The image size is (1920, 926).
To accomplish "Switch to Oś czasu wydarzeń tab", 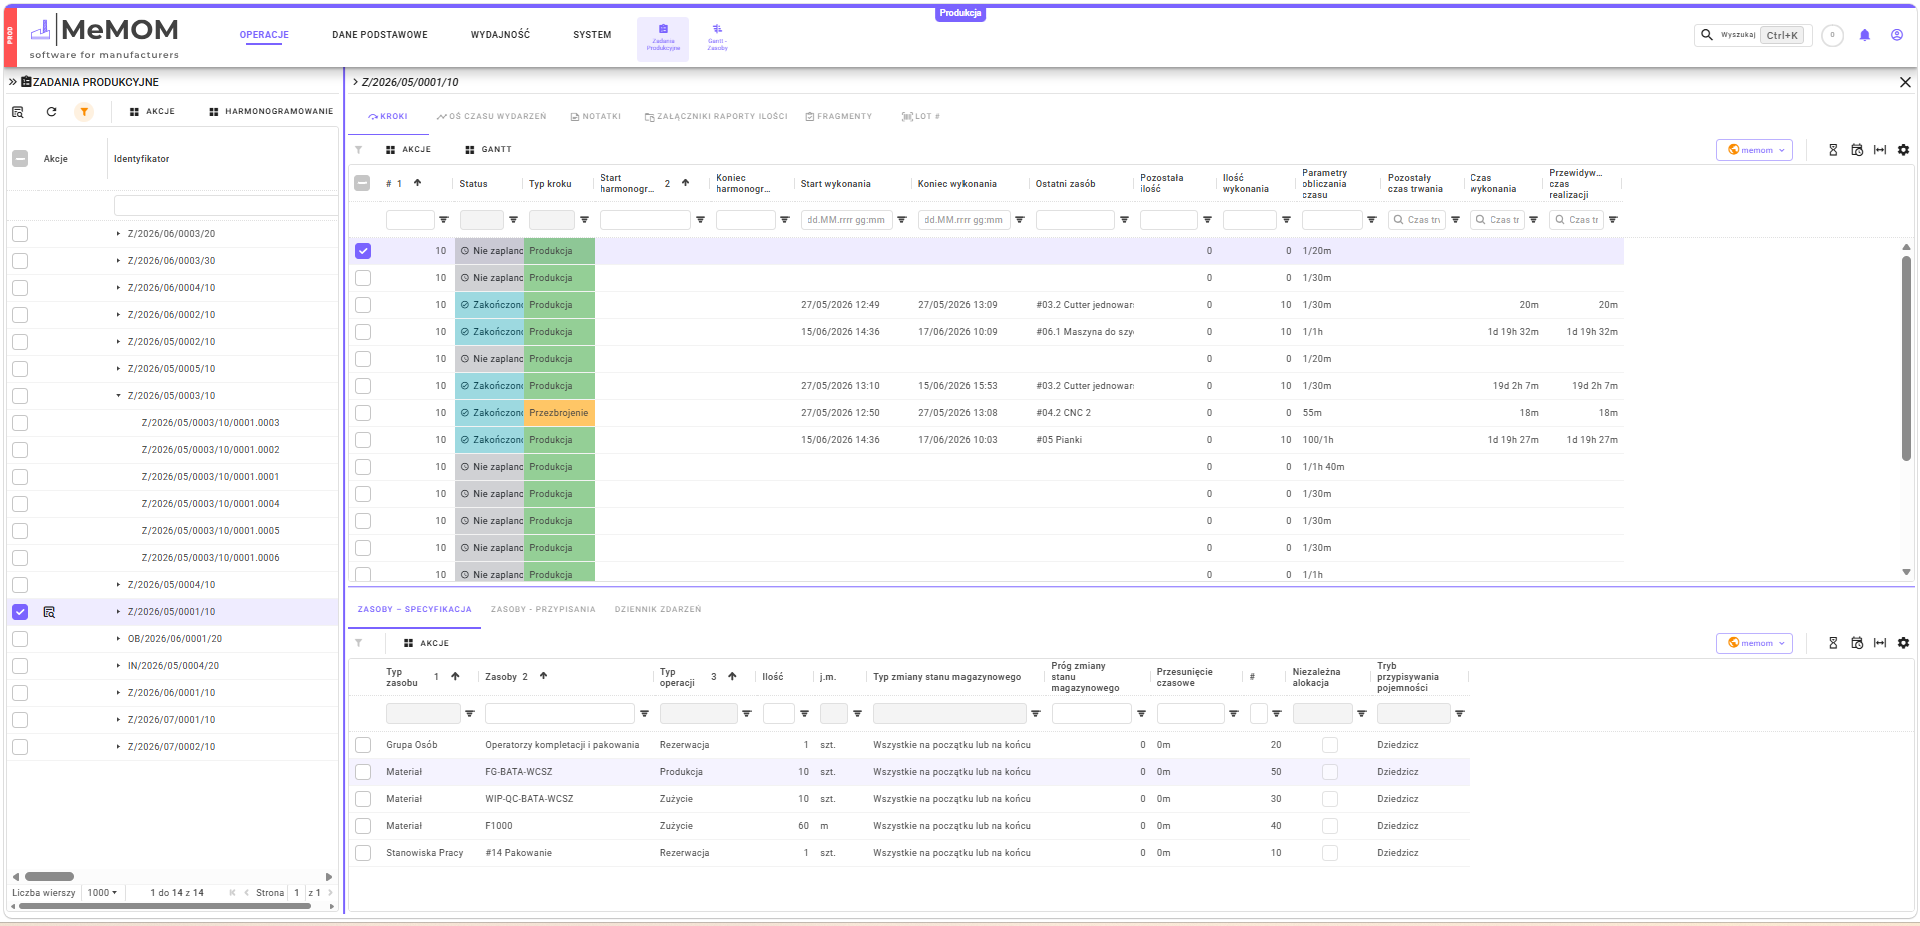I will point(491,117).
